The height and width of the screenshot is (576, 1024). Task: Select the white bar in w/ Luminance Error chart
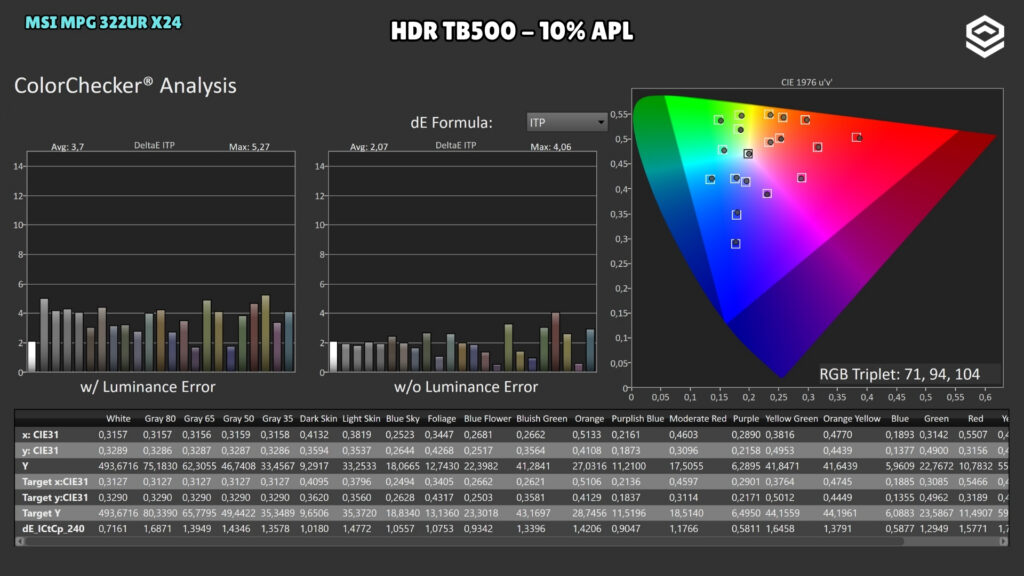(x=31, y=357)
